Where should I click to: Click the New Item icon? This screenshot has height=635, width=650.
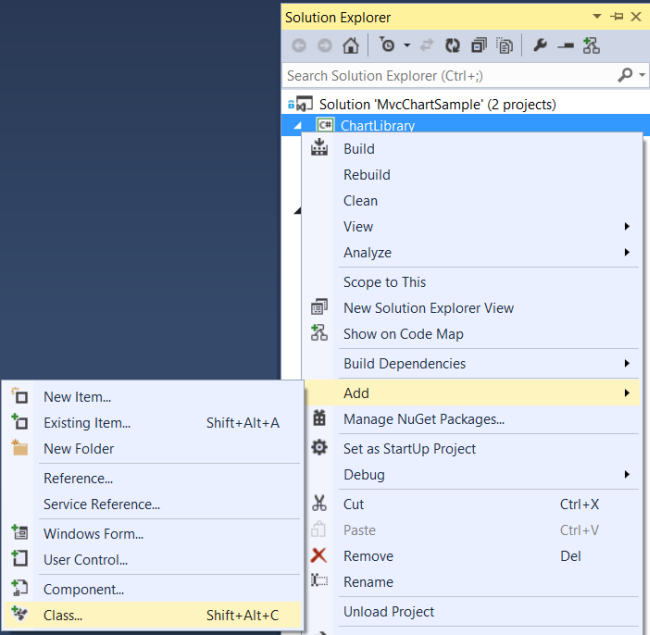point(19,396)
